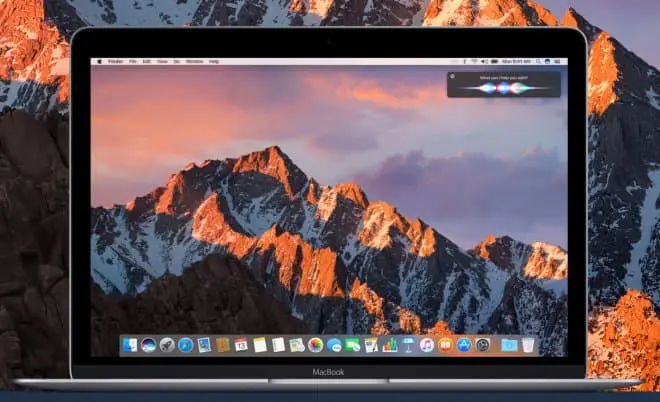Image resolution: width=660 pixels, height=402 pixels.
Task: Open Reminders list icon in dock
Action: tap(278, 345)
